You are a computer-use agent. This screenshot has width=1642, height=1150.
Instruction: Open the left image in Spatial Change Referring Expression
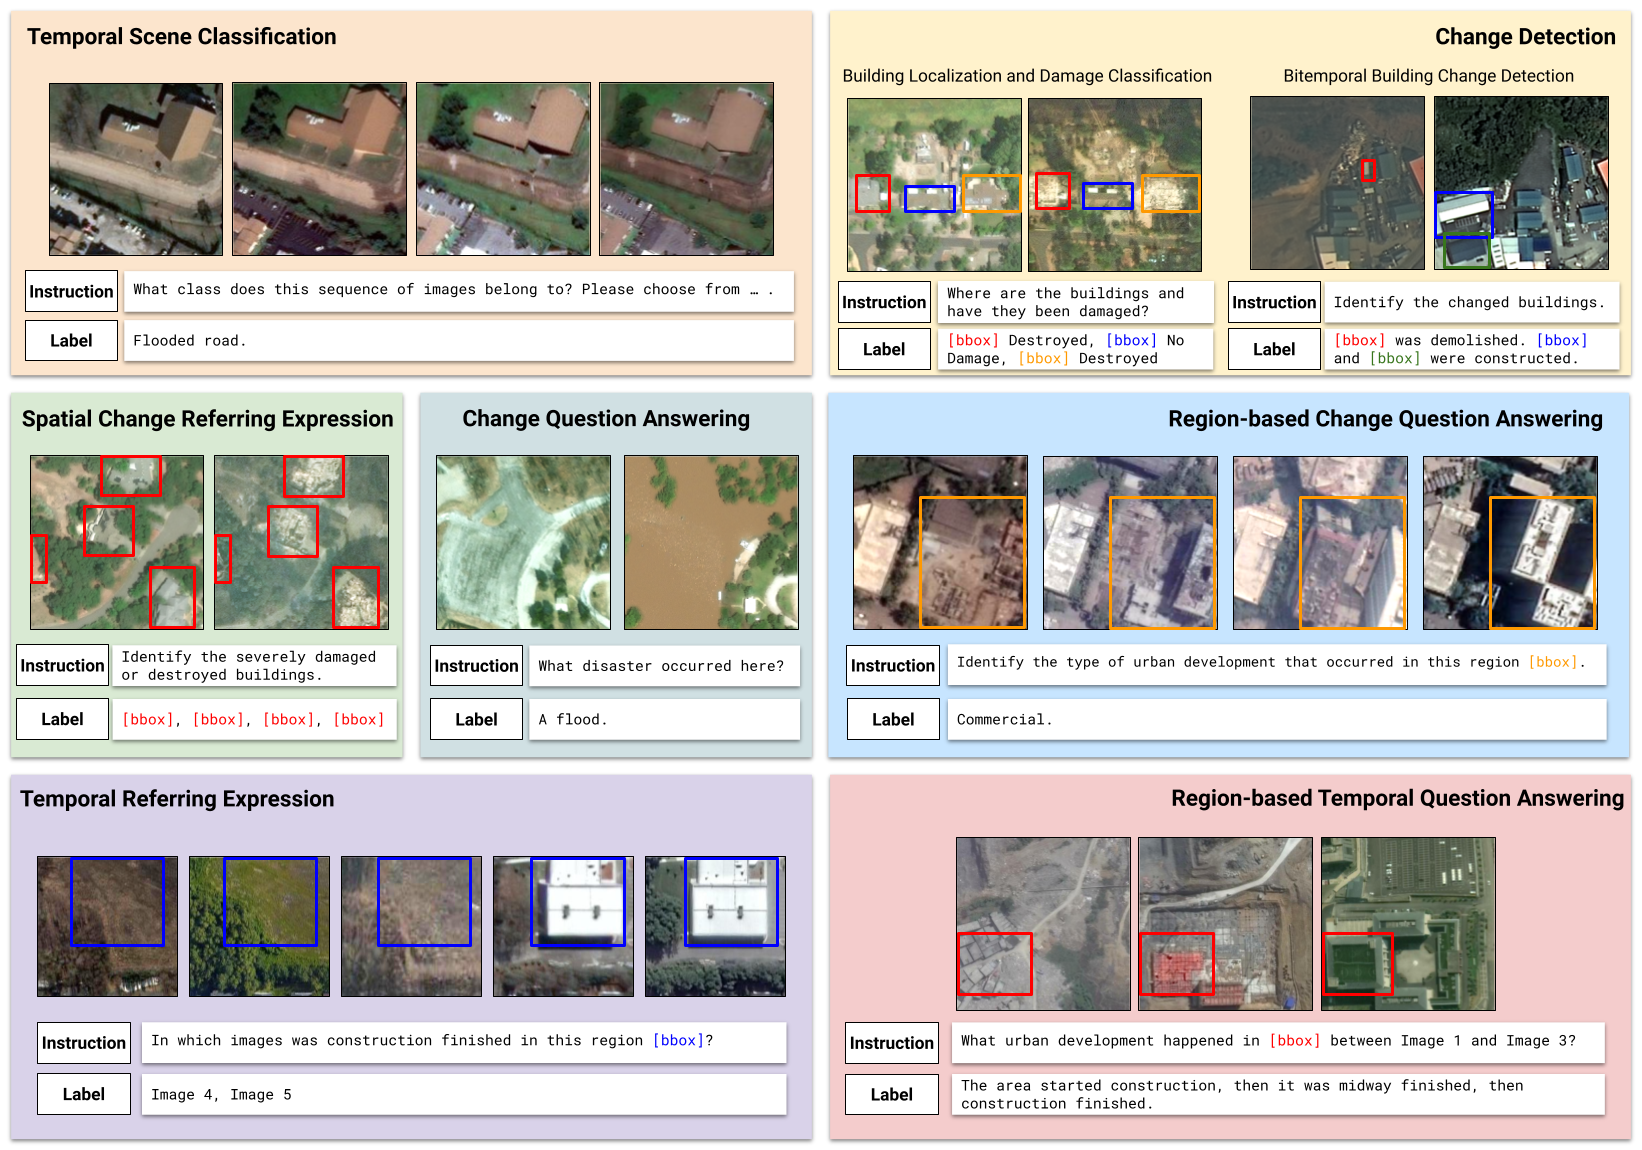(x=117, y=542)
